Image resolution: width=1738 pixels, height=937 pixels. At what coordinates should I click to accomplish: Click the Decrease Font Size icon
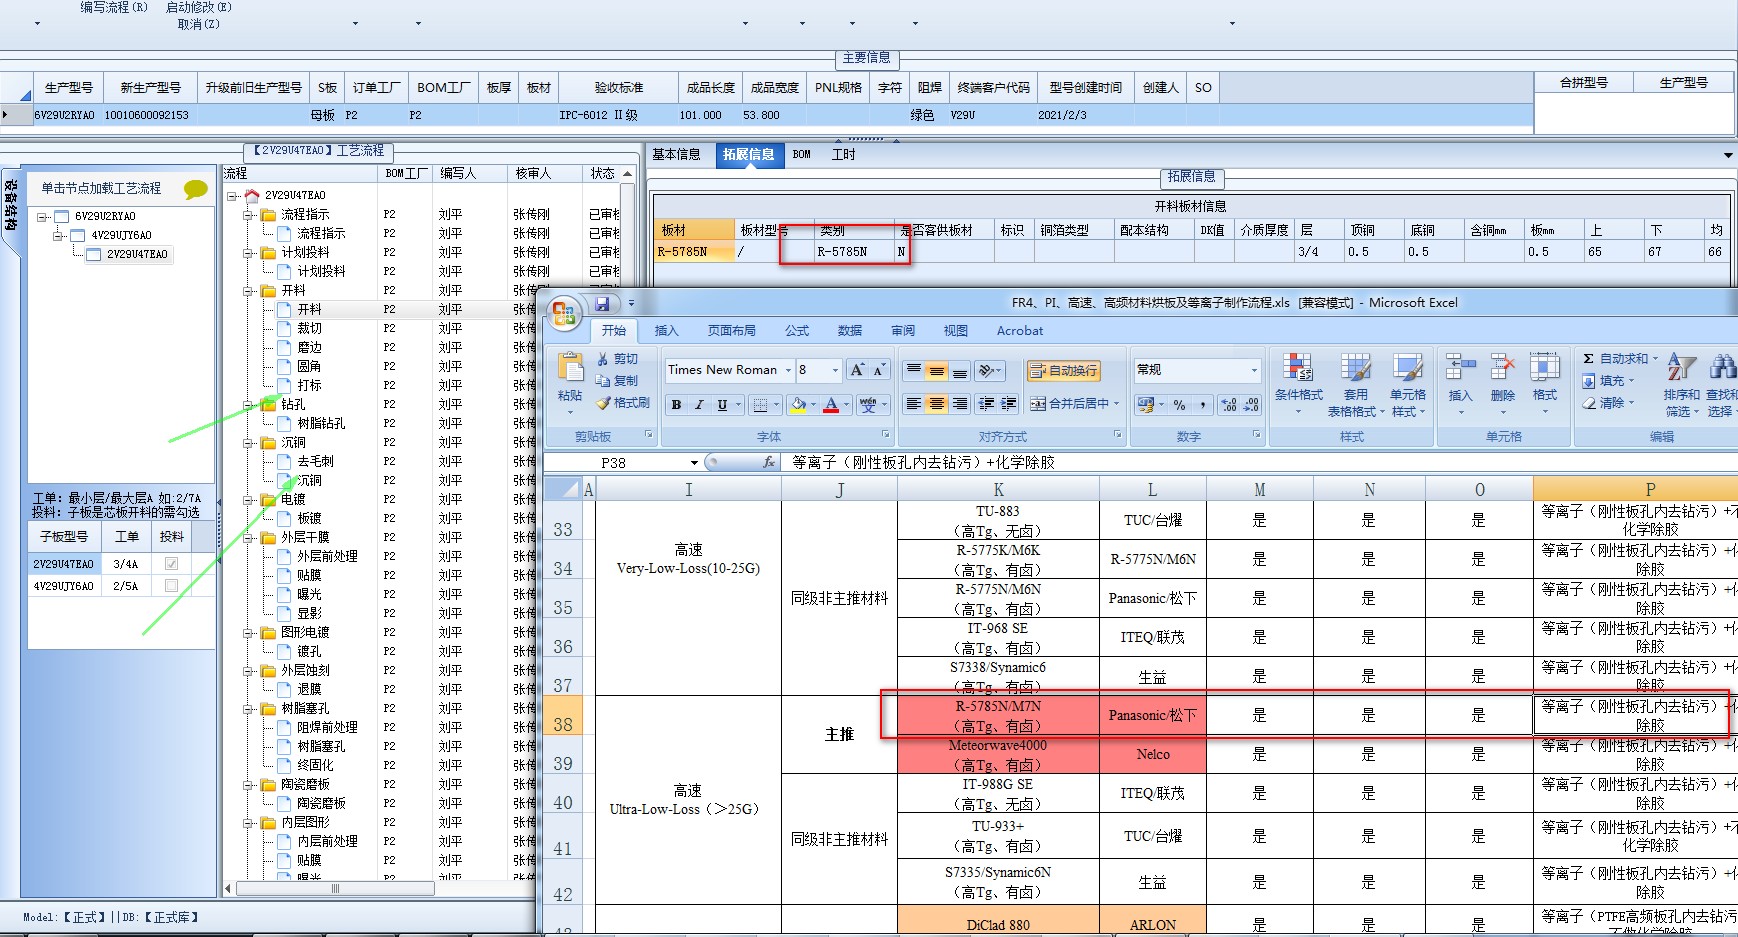click(x=879, y=370)
